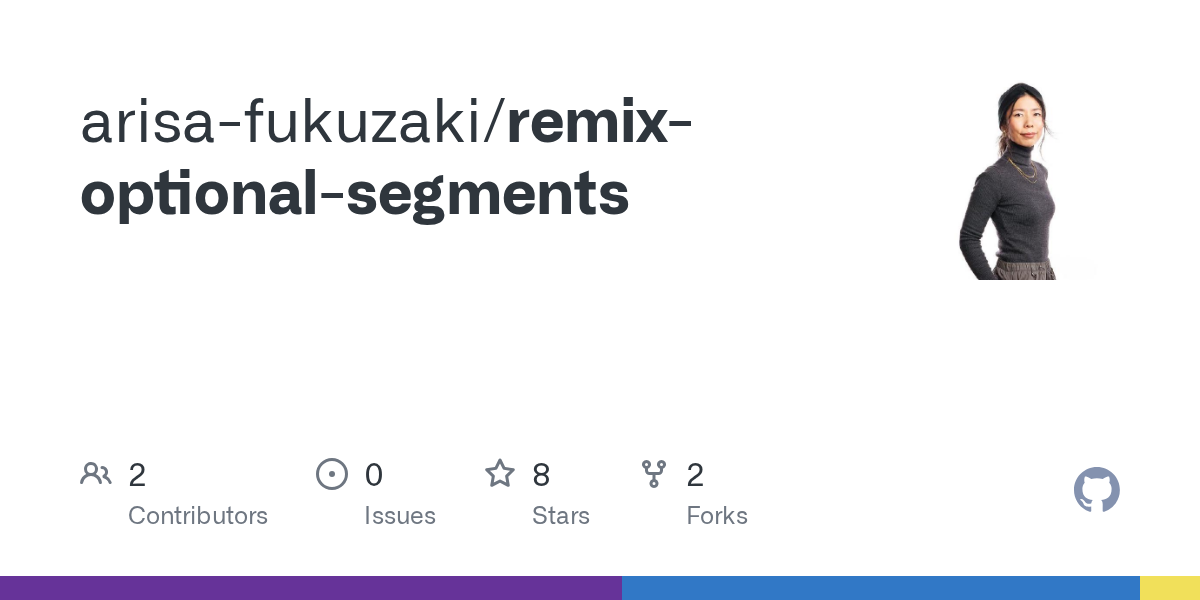Click the contributor count number 2
1200x600 pixels.
pyautogui.click(x=137, y=475)
